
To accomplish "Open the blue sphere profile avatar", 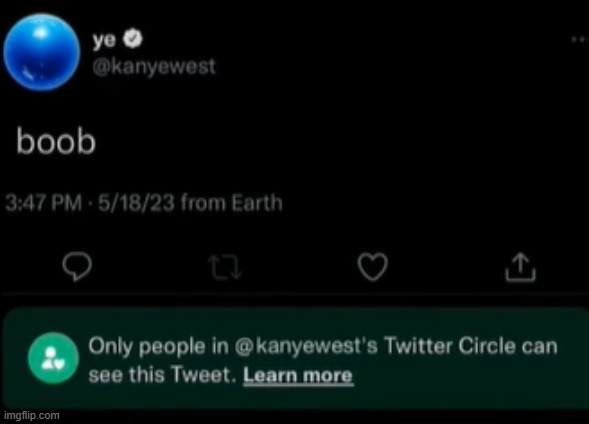I will click(x=42, y=52).
